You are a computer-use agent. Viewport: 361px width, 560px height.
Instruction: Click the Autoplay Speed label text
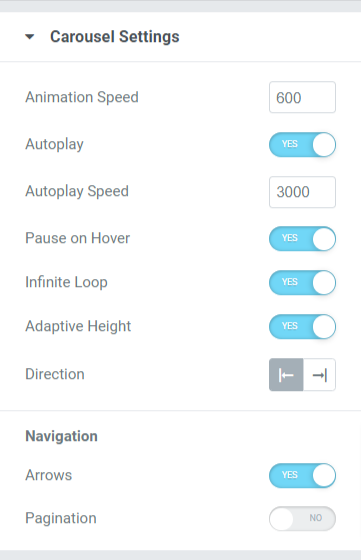click(77, 191)
